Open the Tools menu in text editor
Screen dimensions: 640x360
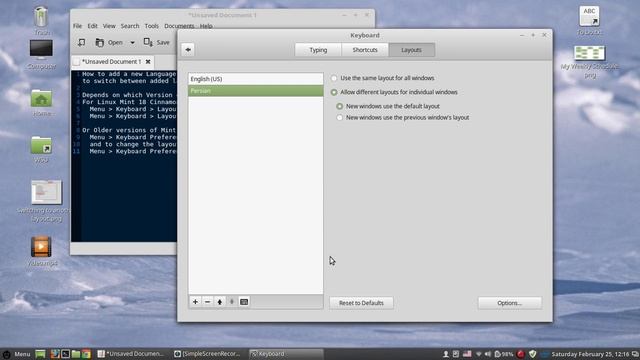(x=151, y=26)
